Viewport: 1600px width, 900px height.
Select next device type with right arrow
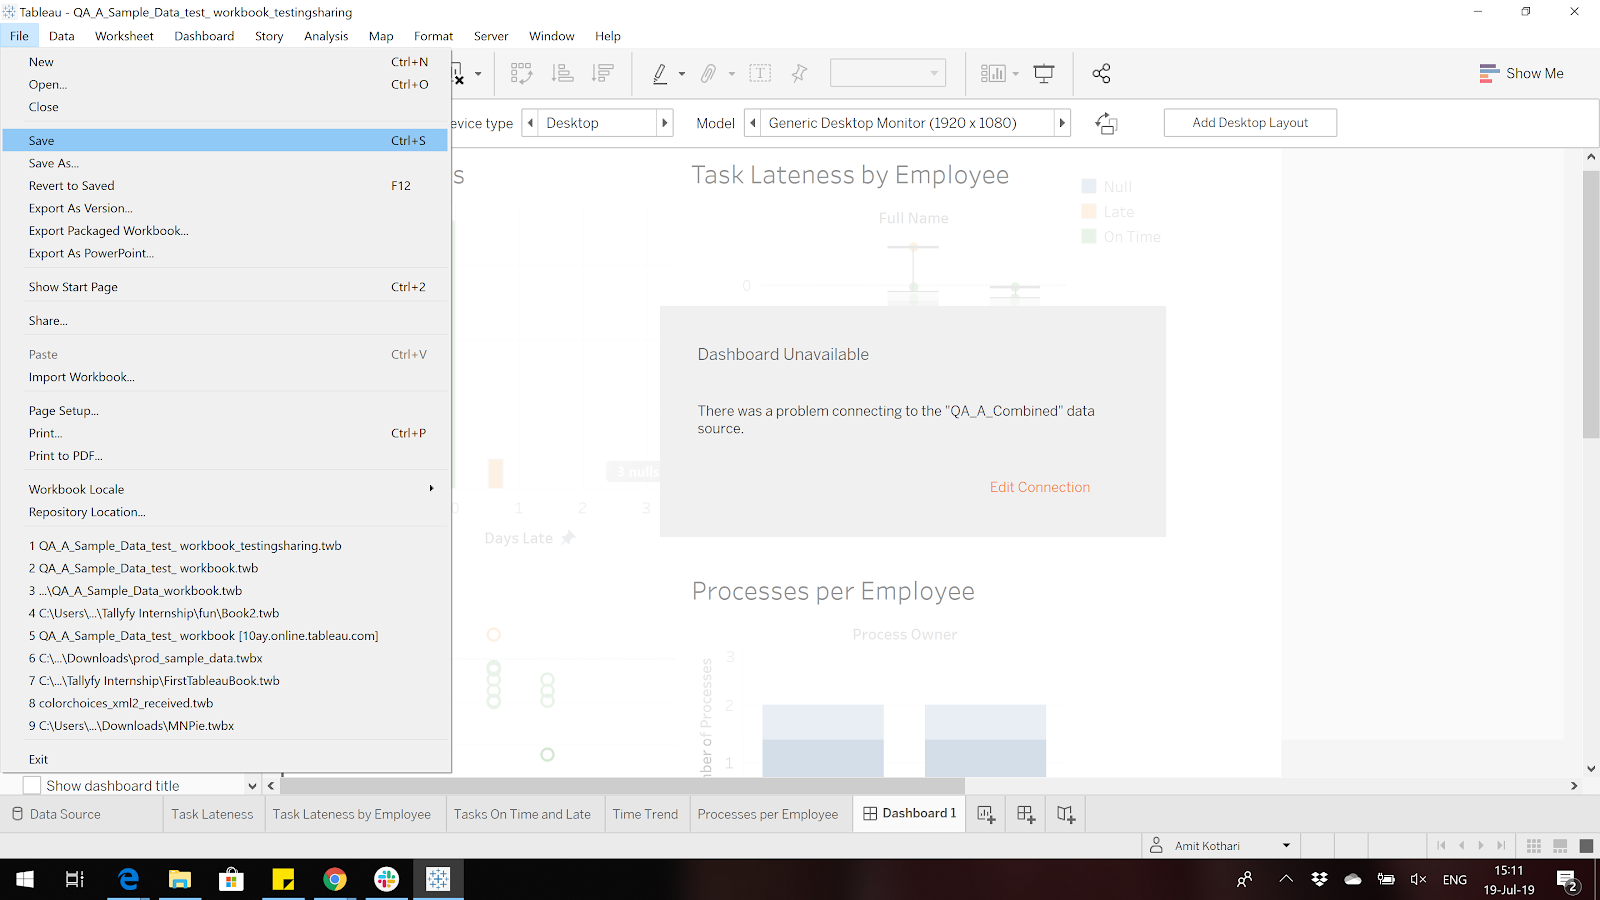[664, 123]
